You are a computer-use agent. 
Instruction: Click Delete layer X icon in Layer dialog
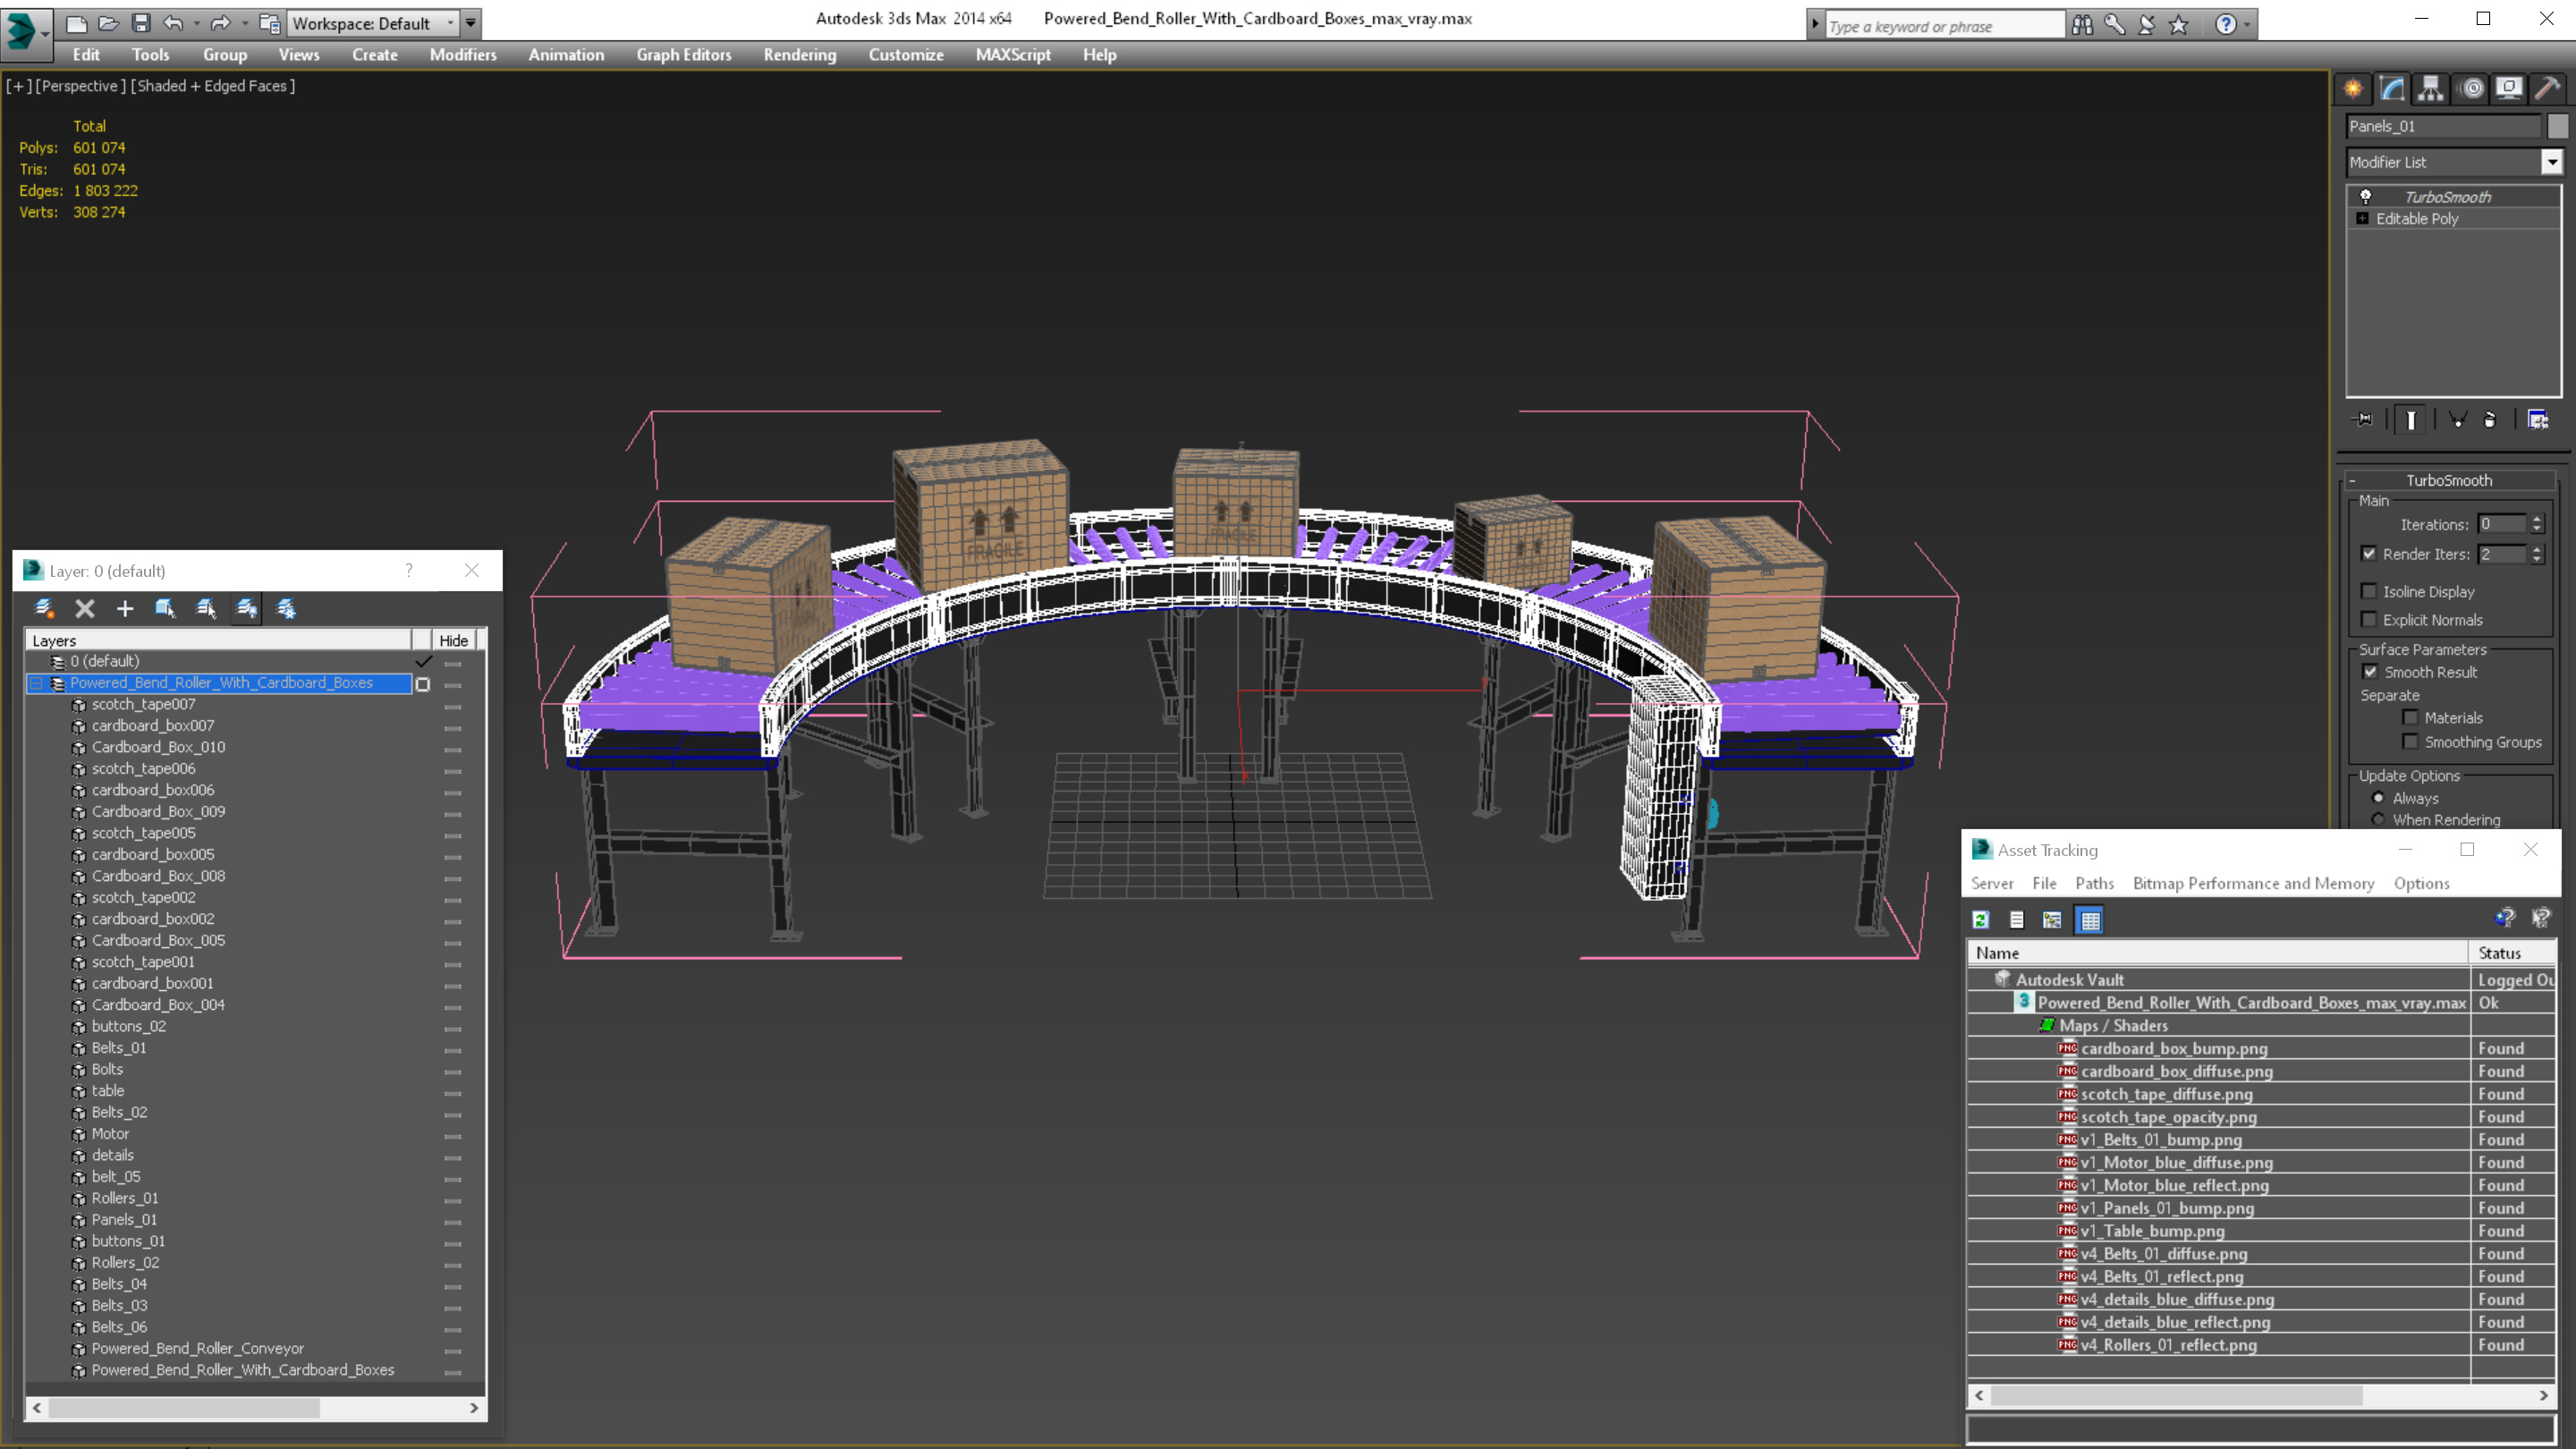[85, 608]
